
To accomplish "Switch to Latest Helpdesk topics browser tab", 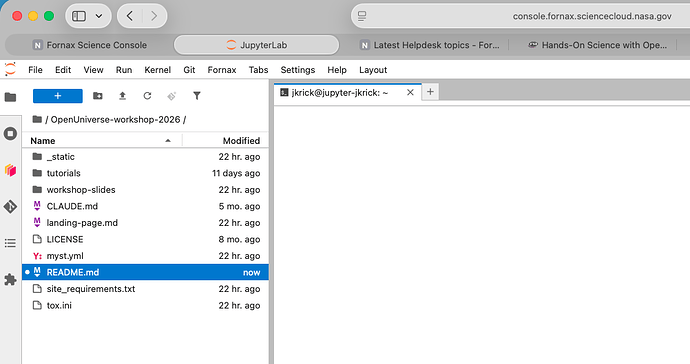I will pos(429,45).
